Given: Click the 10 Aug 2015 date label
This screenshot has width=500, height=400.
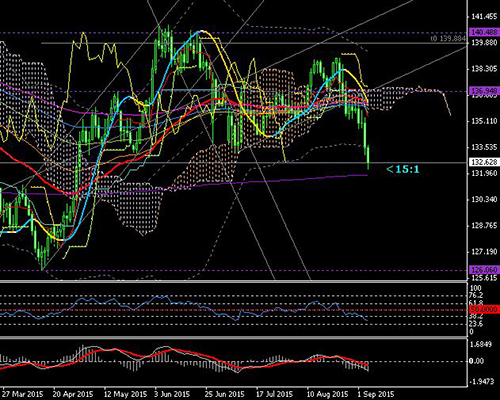Looking at the screenshot, I should pos(327,394).
